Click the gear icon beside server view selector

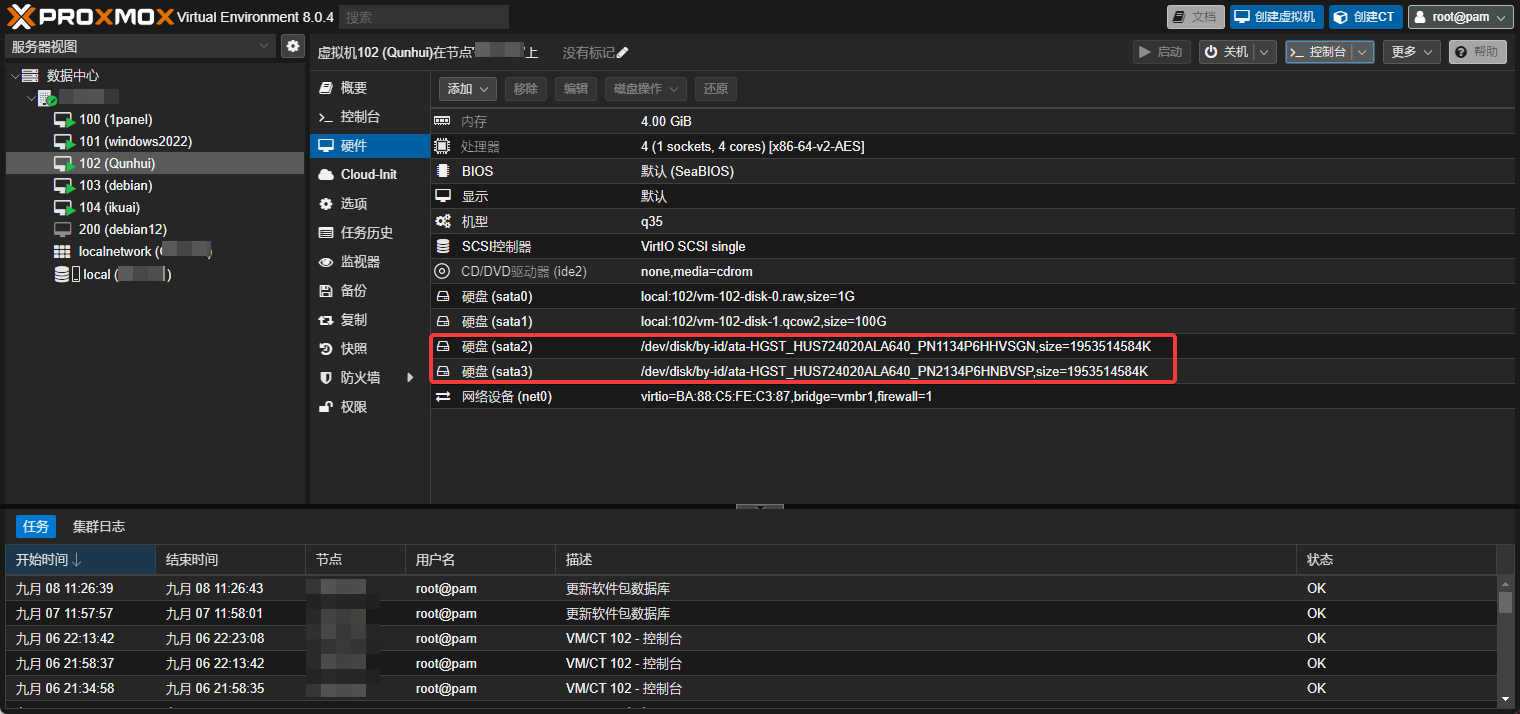click(292, 46)
